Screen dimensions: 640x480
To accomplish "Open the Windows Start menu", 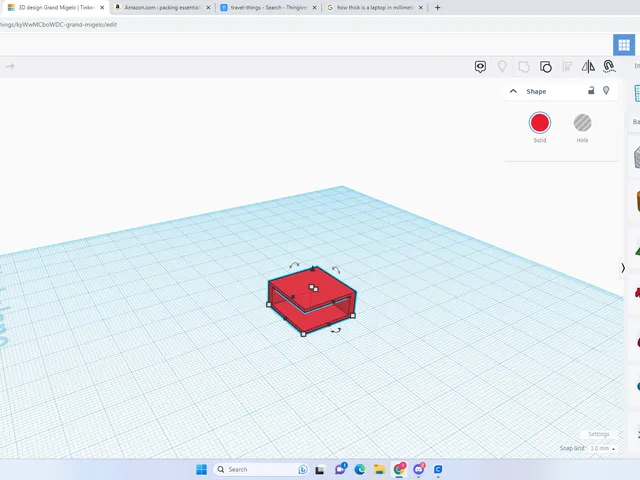I will (201, 469).
